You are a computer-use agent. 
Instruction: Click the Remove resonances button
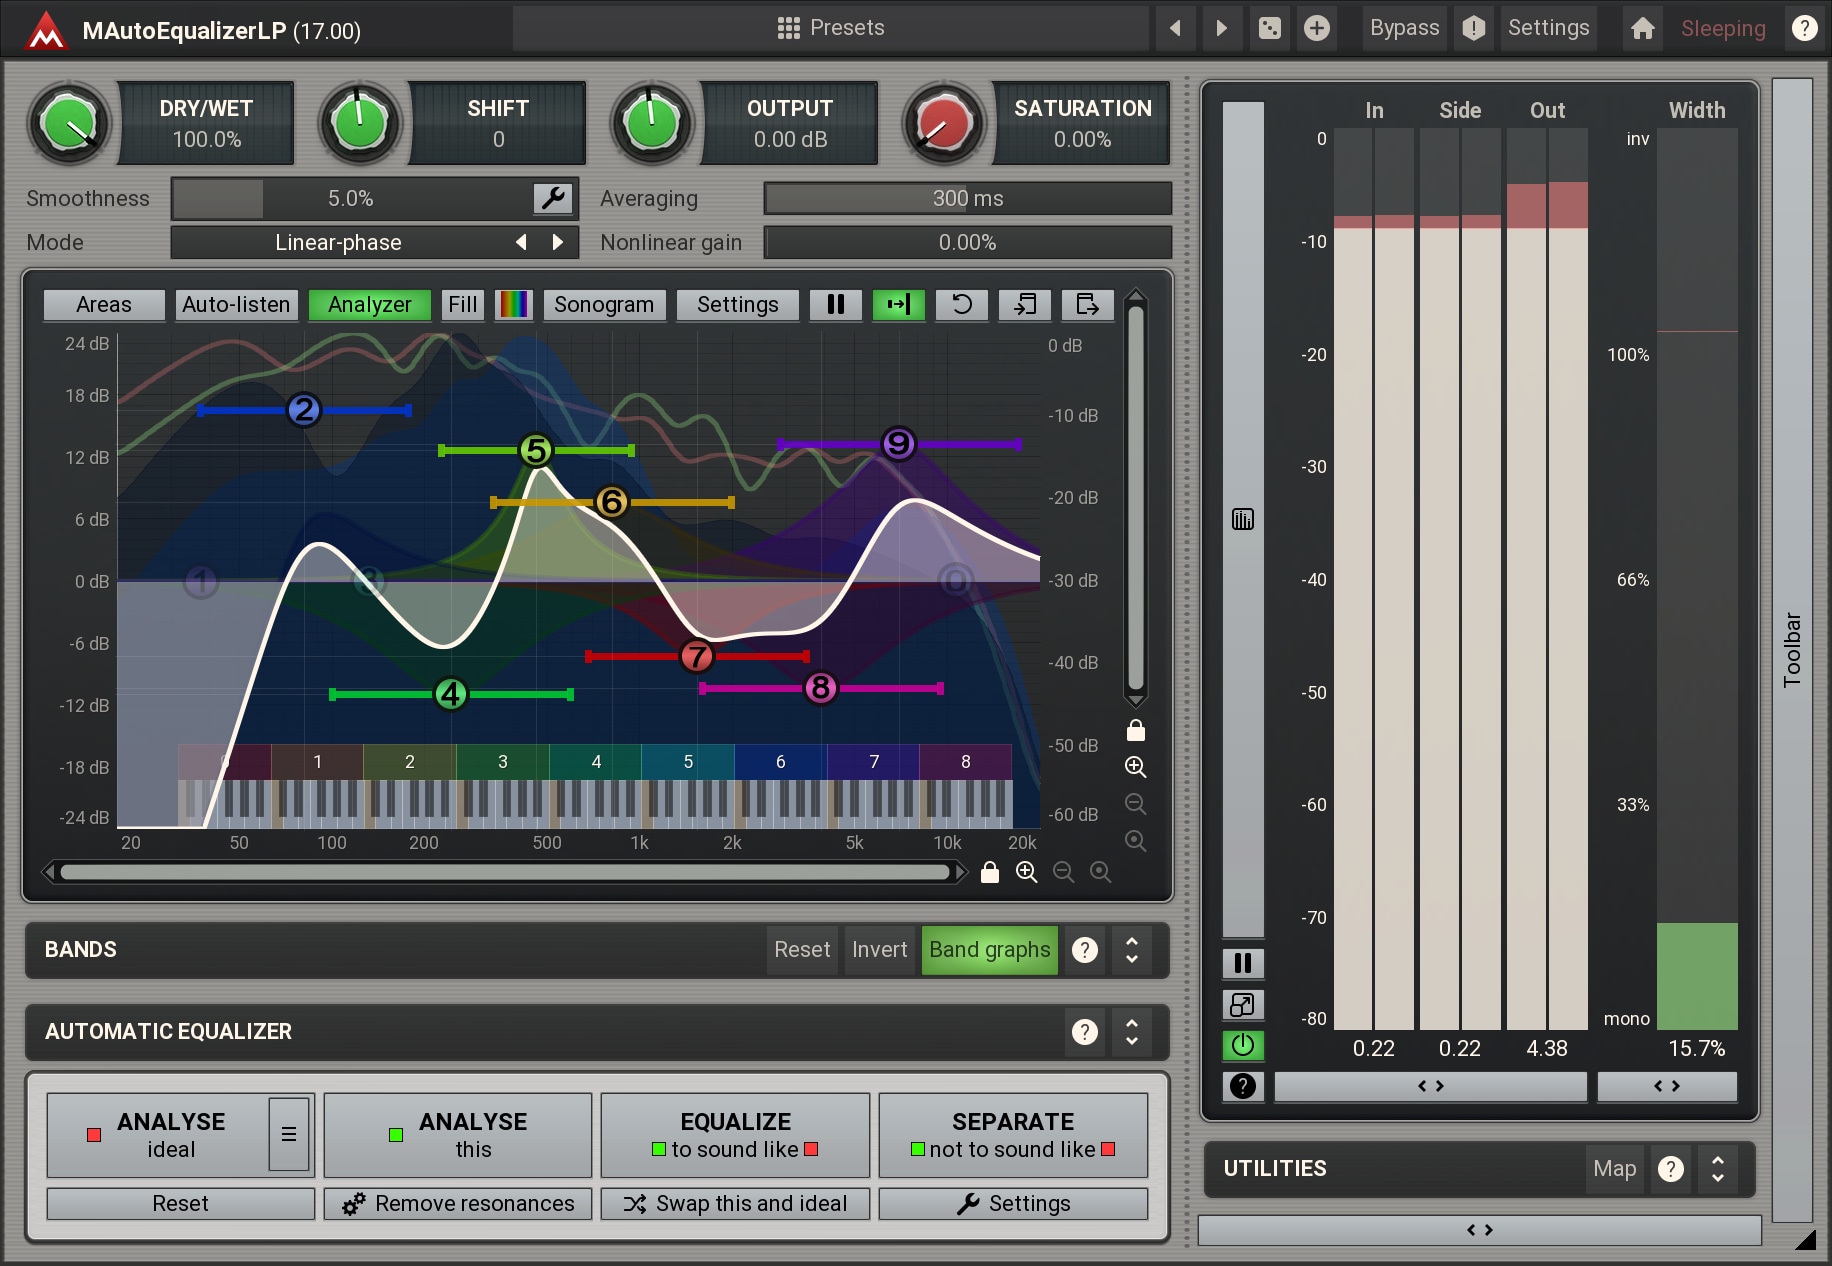[458, 1204]
